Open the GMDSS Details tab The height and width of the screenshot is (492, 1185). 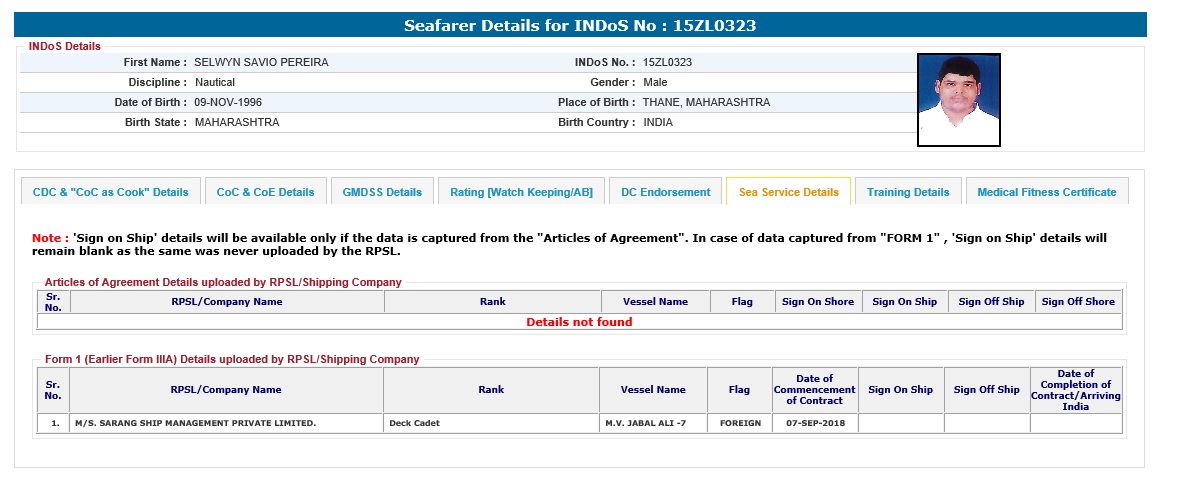(x=382, y=192)
